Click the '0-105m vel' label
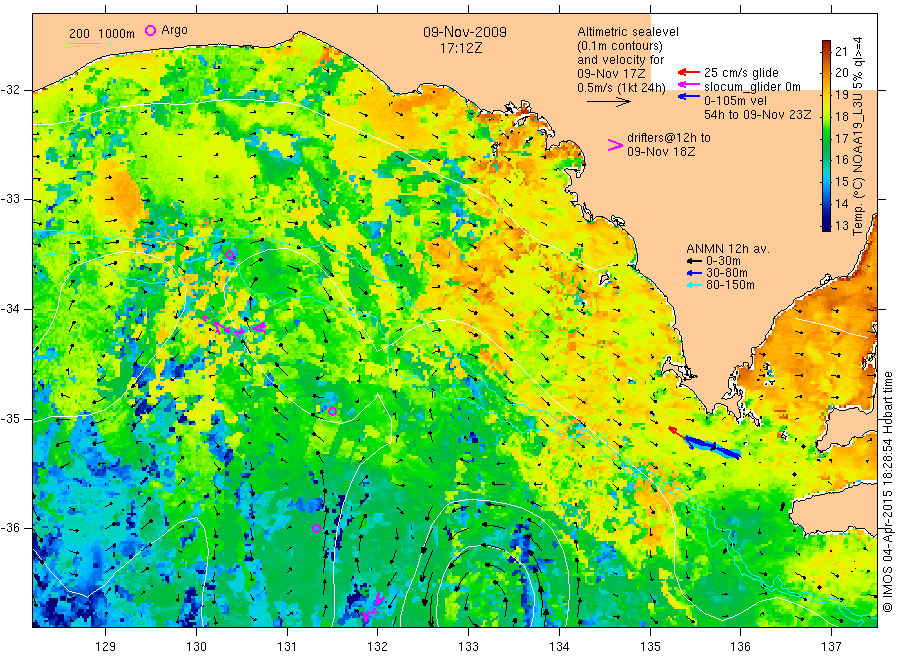 pyautogui.click(x=735, y=100)
